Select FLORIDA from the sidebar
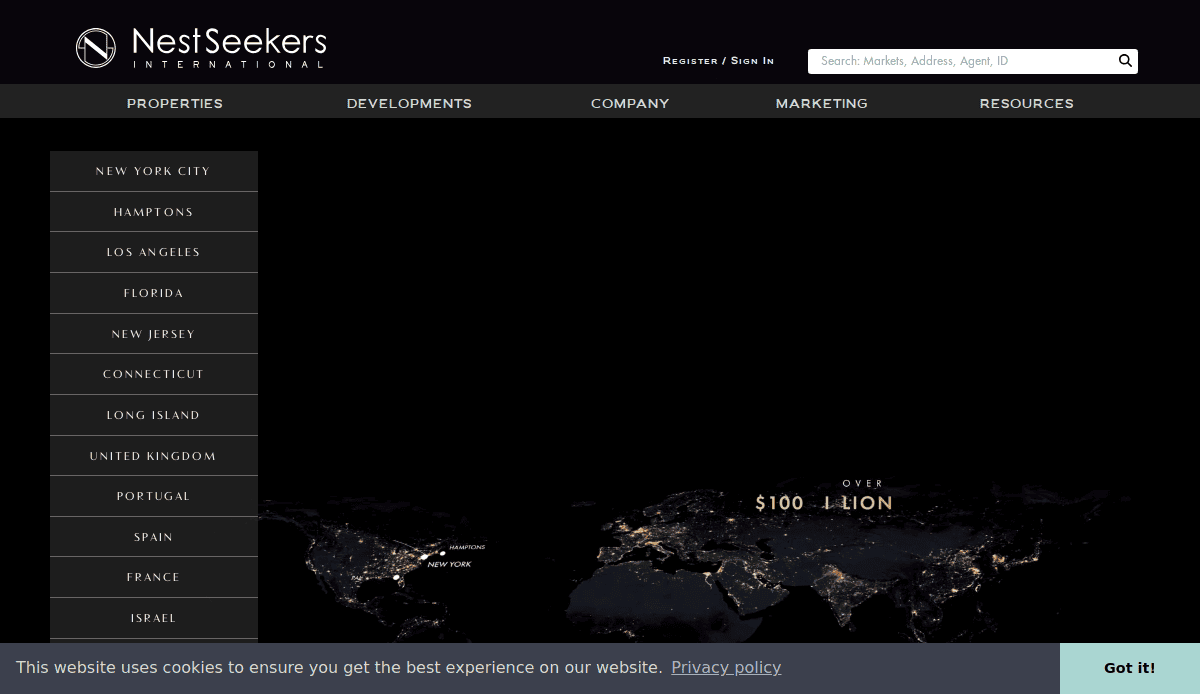1200x694 pixels. tap(153, 293)
